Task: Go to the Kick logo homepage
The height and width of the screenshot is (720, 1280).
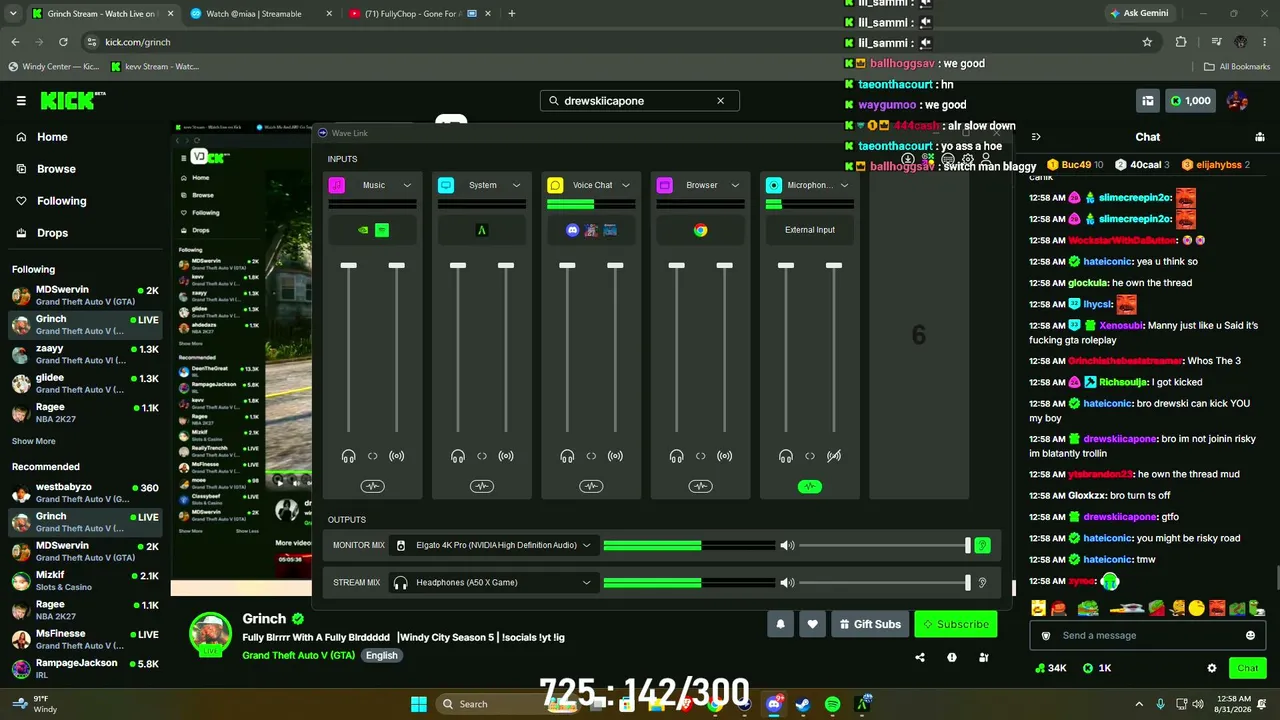Action: (x=72, y=100)
